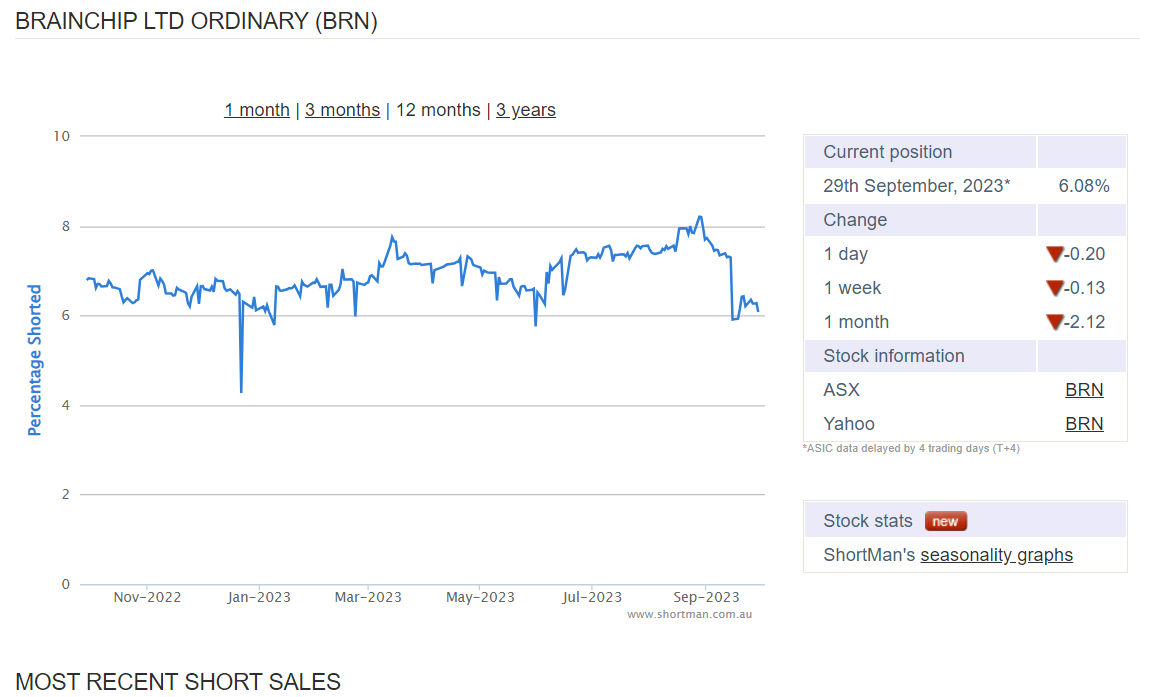Open the BRN link in ASX row
This screenshot has height=697, width=1157.
(1084, 390)
